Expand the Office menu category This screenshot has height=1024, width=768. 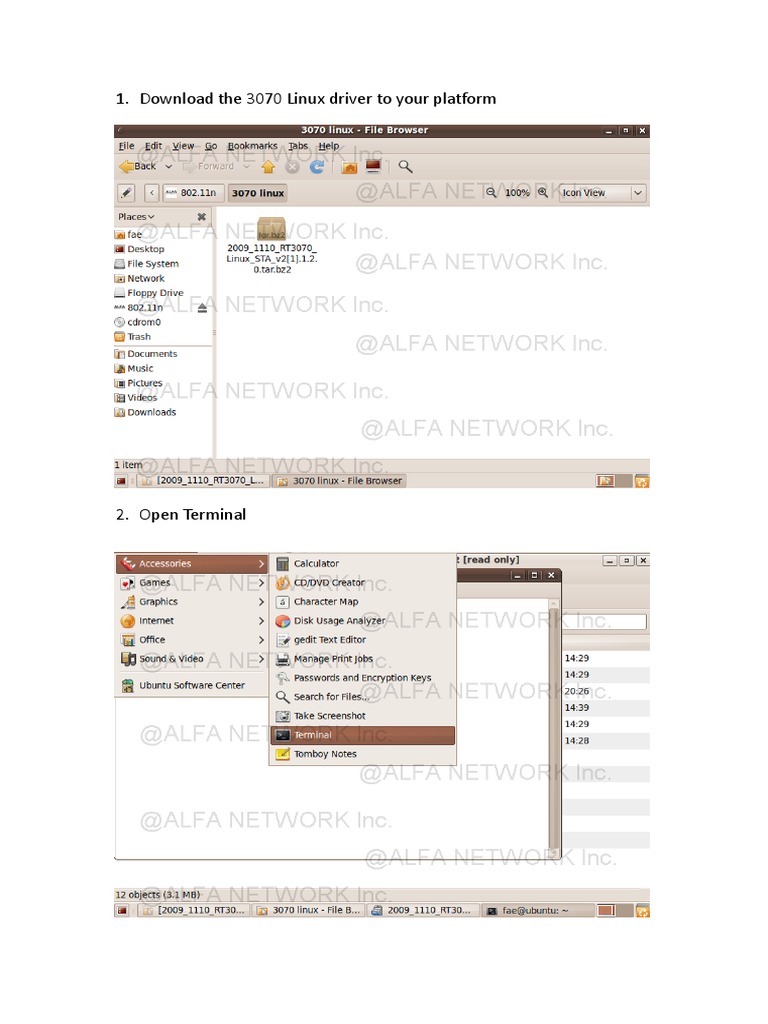pyautogui.click(x=192, y=640)
